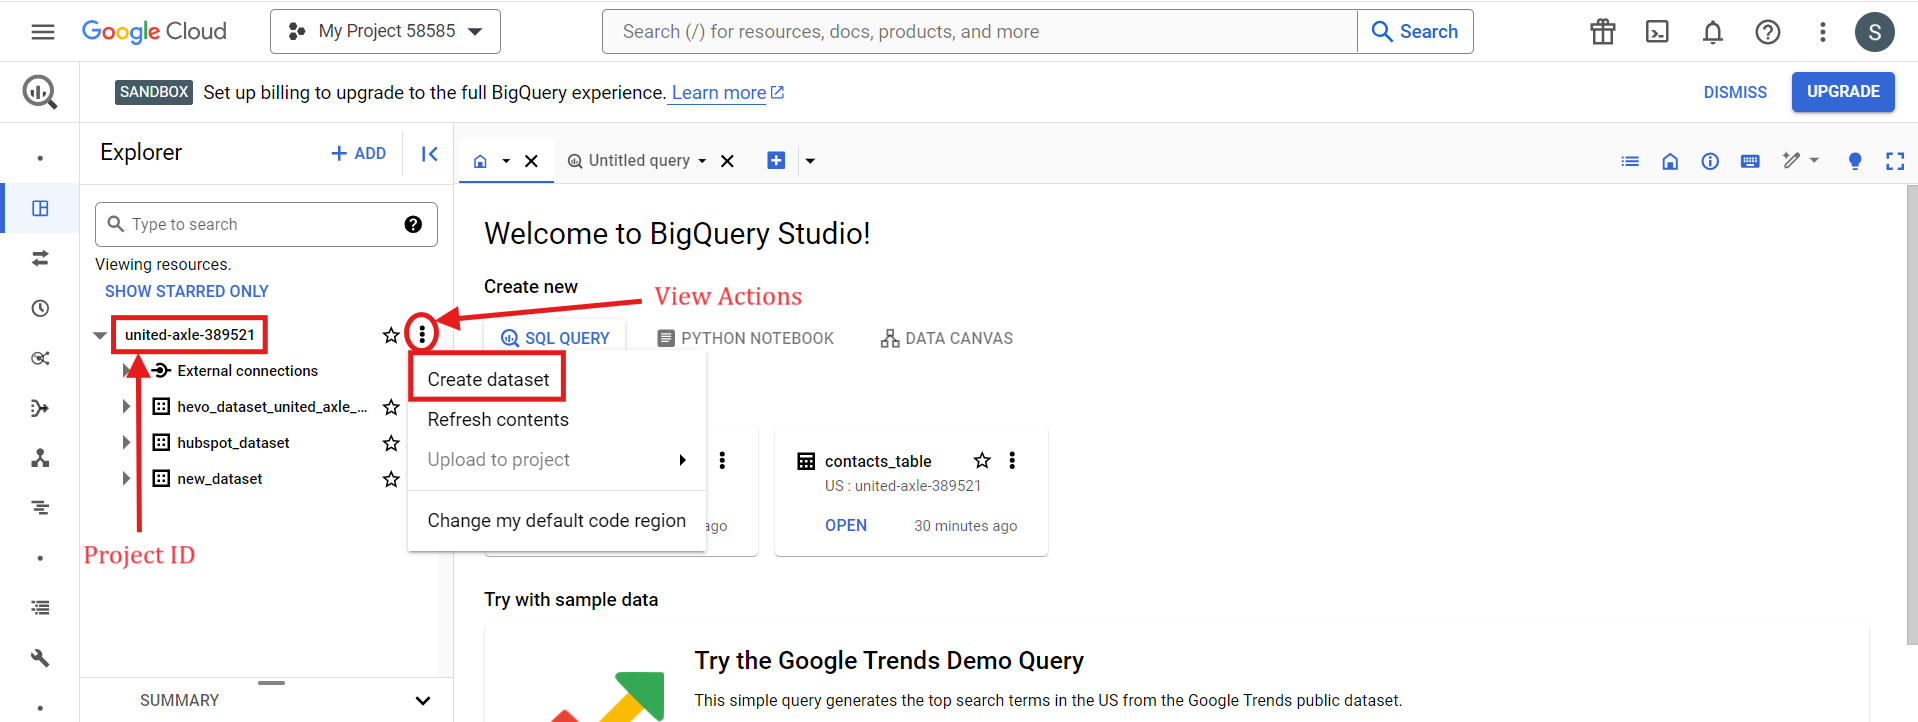Choose Create dataset from the menu

coord(488,380)
